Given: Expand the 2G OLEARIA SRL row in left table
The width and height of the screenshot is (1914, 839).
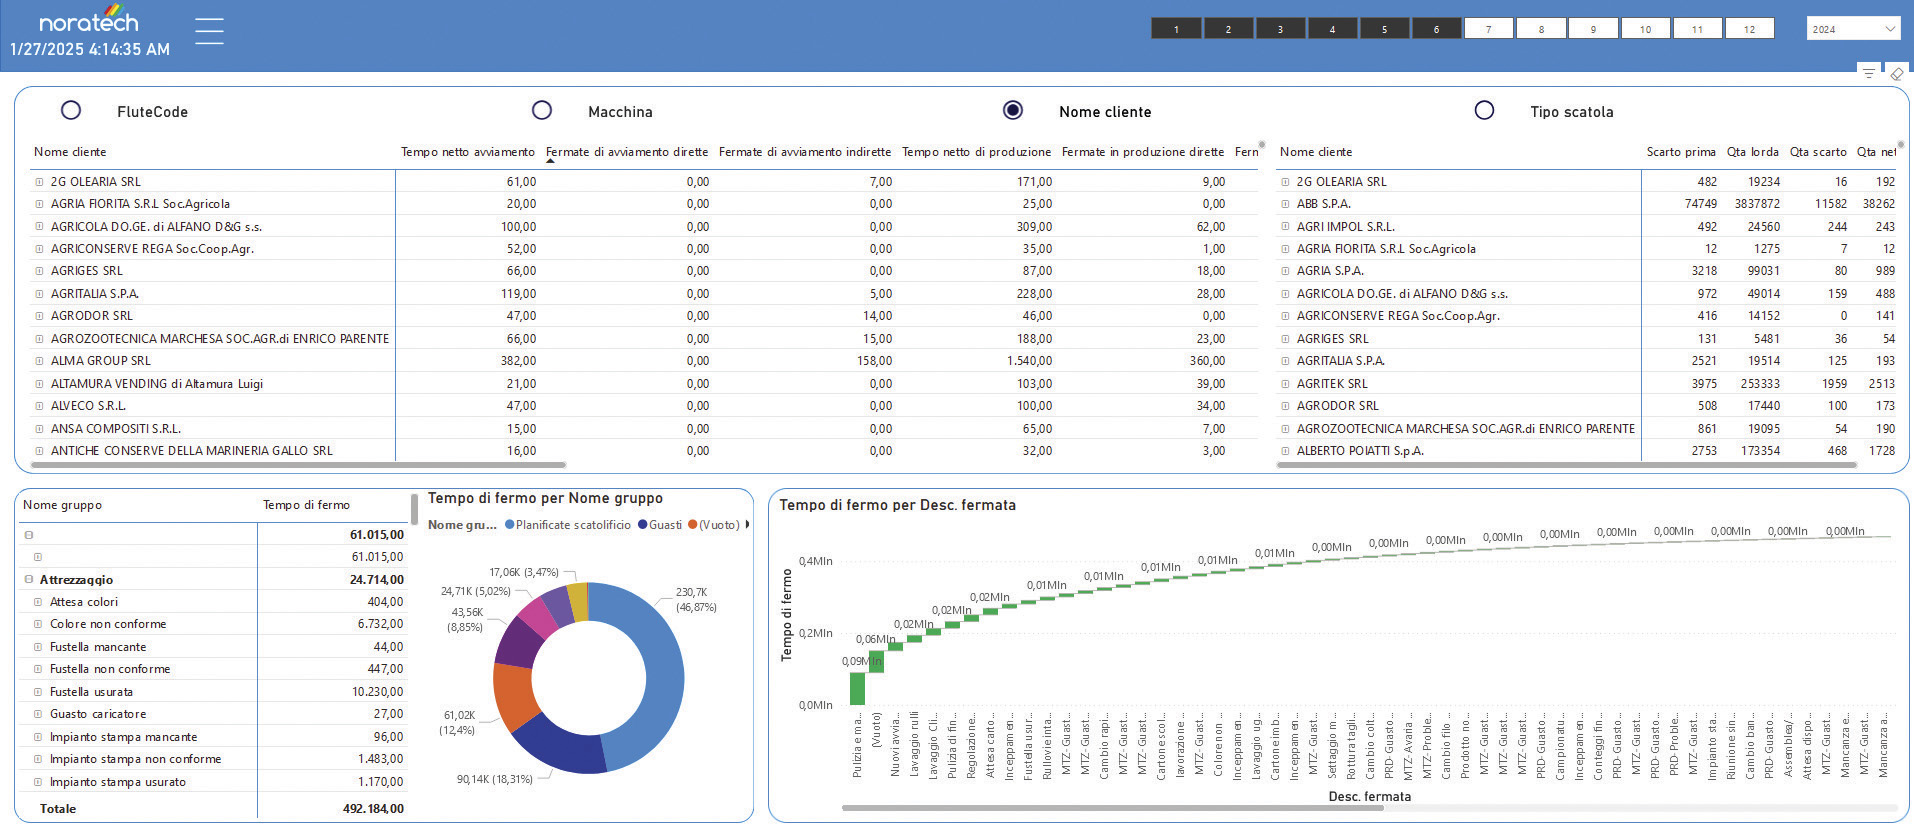Looking at the screenshot, I should [x=39, y=182].
